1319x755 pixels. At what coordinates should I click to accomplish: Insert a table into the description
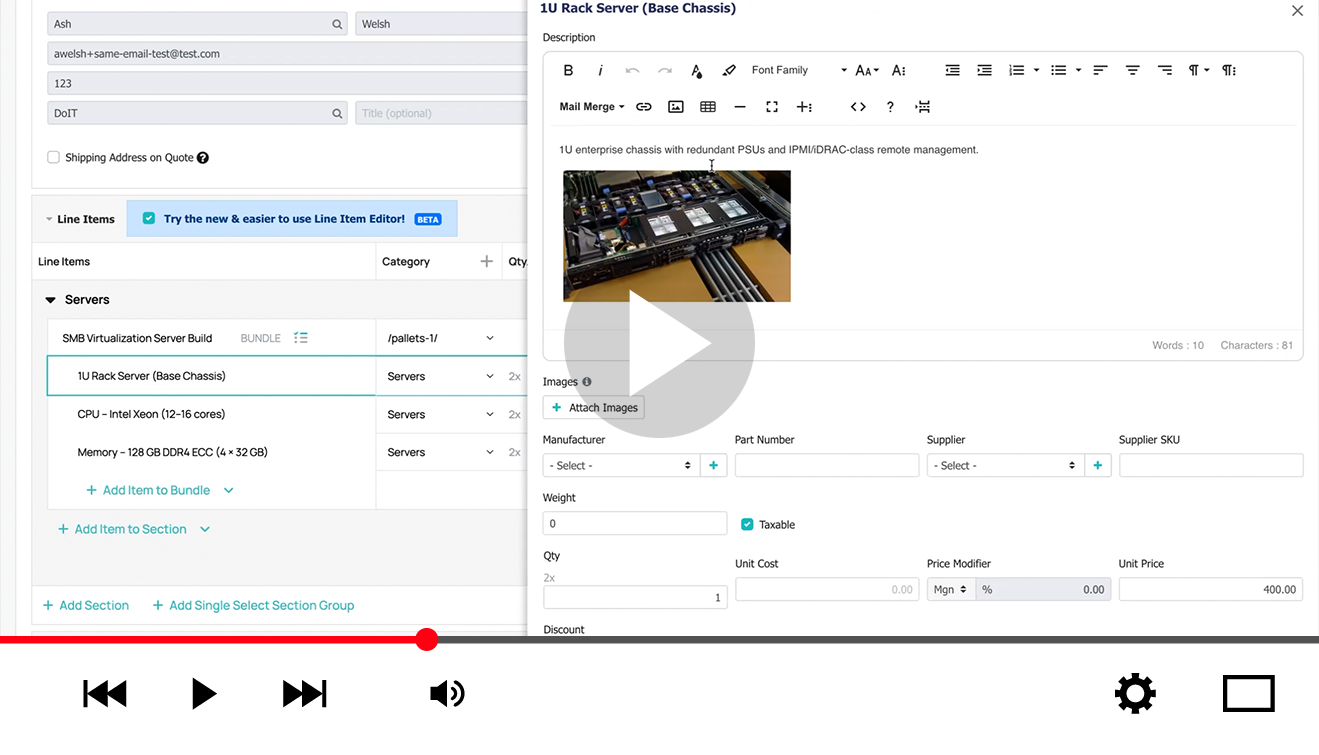point(708,107)
